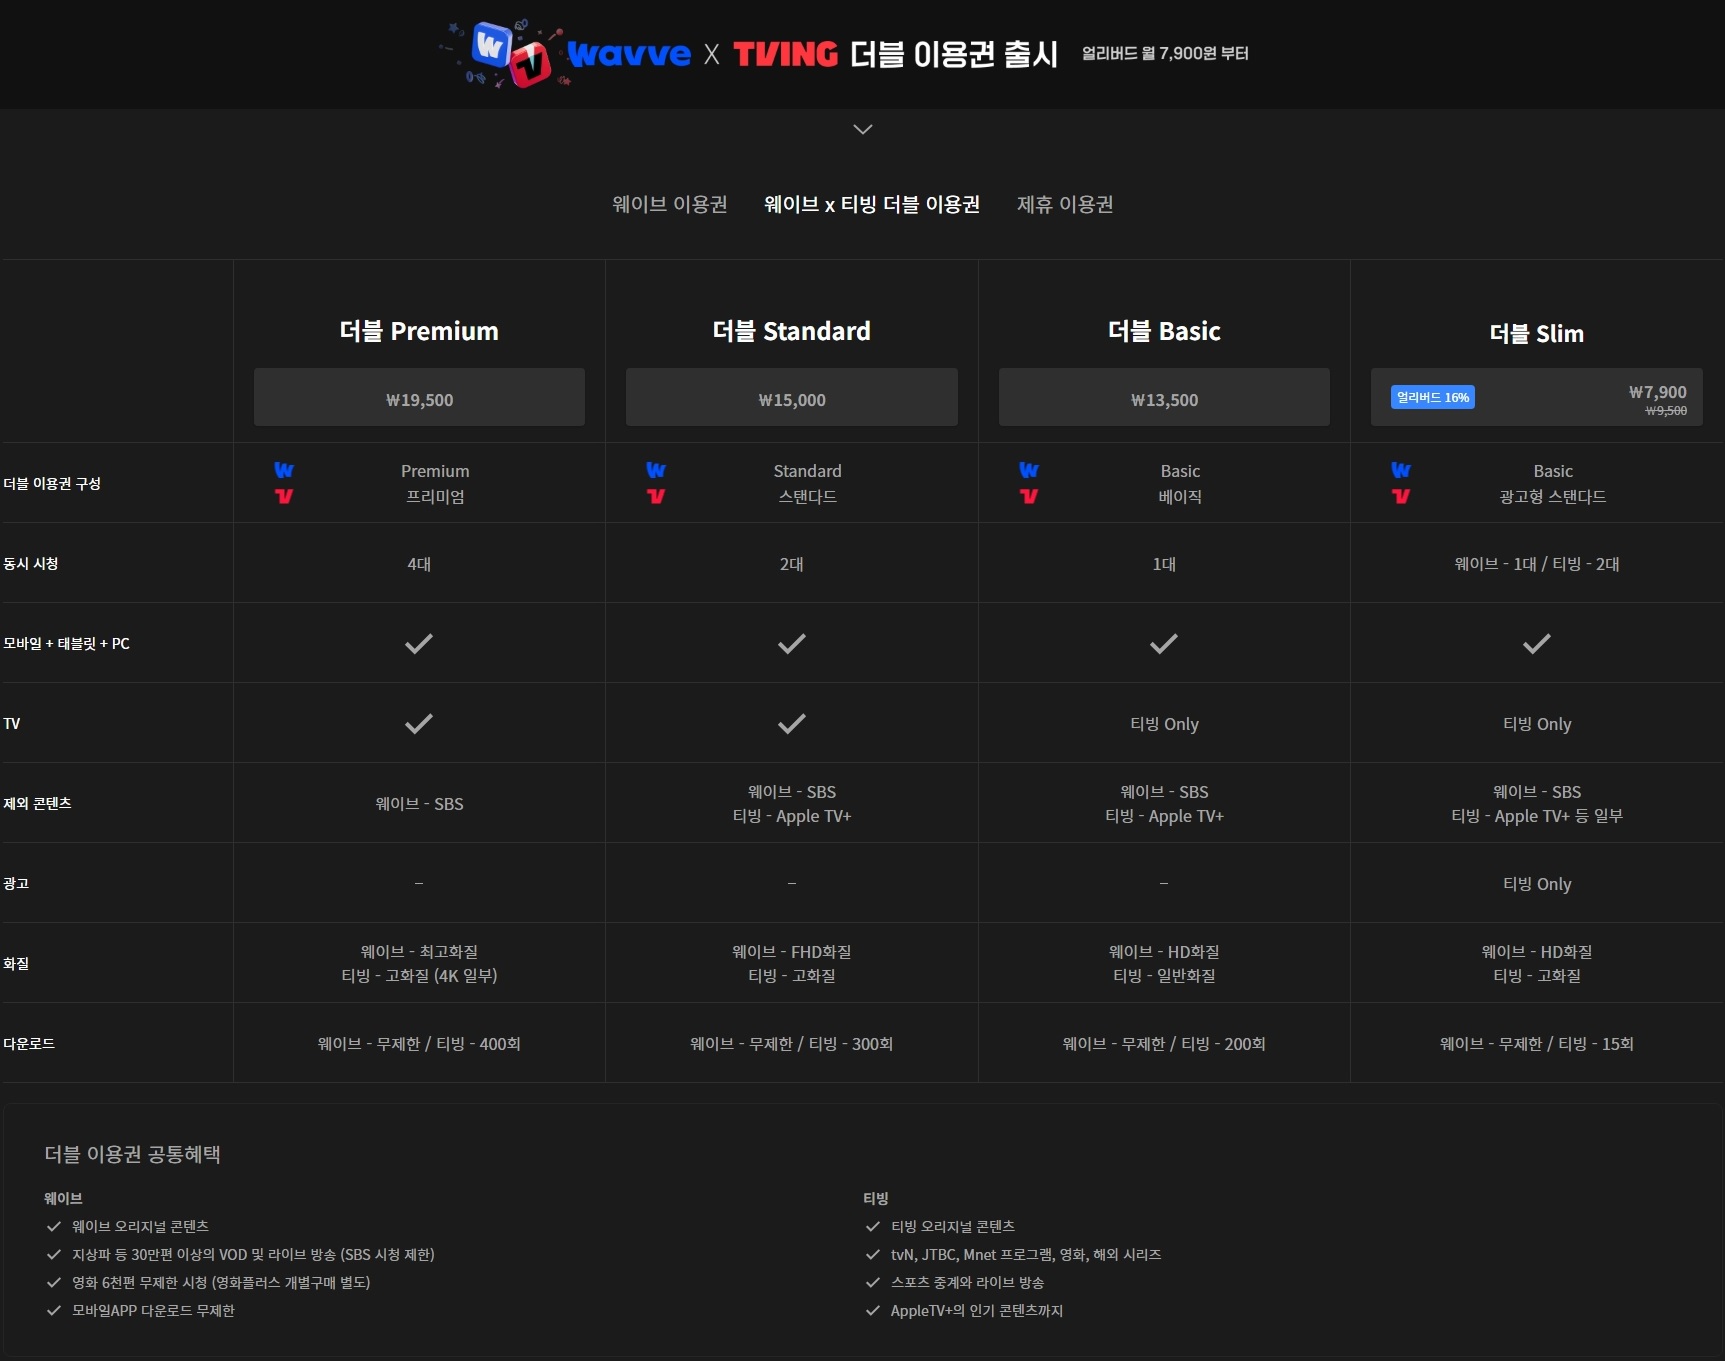Click the 모바일+태블릿+PC checkmark under 더블 Basic
Image resolution: width=1725 pixels, height=1361 pixels.
[1164, 643]
